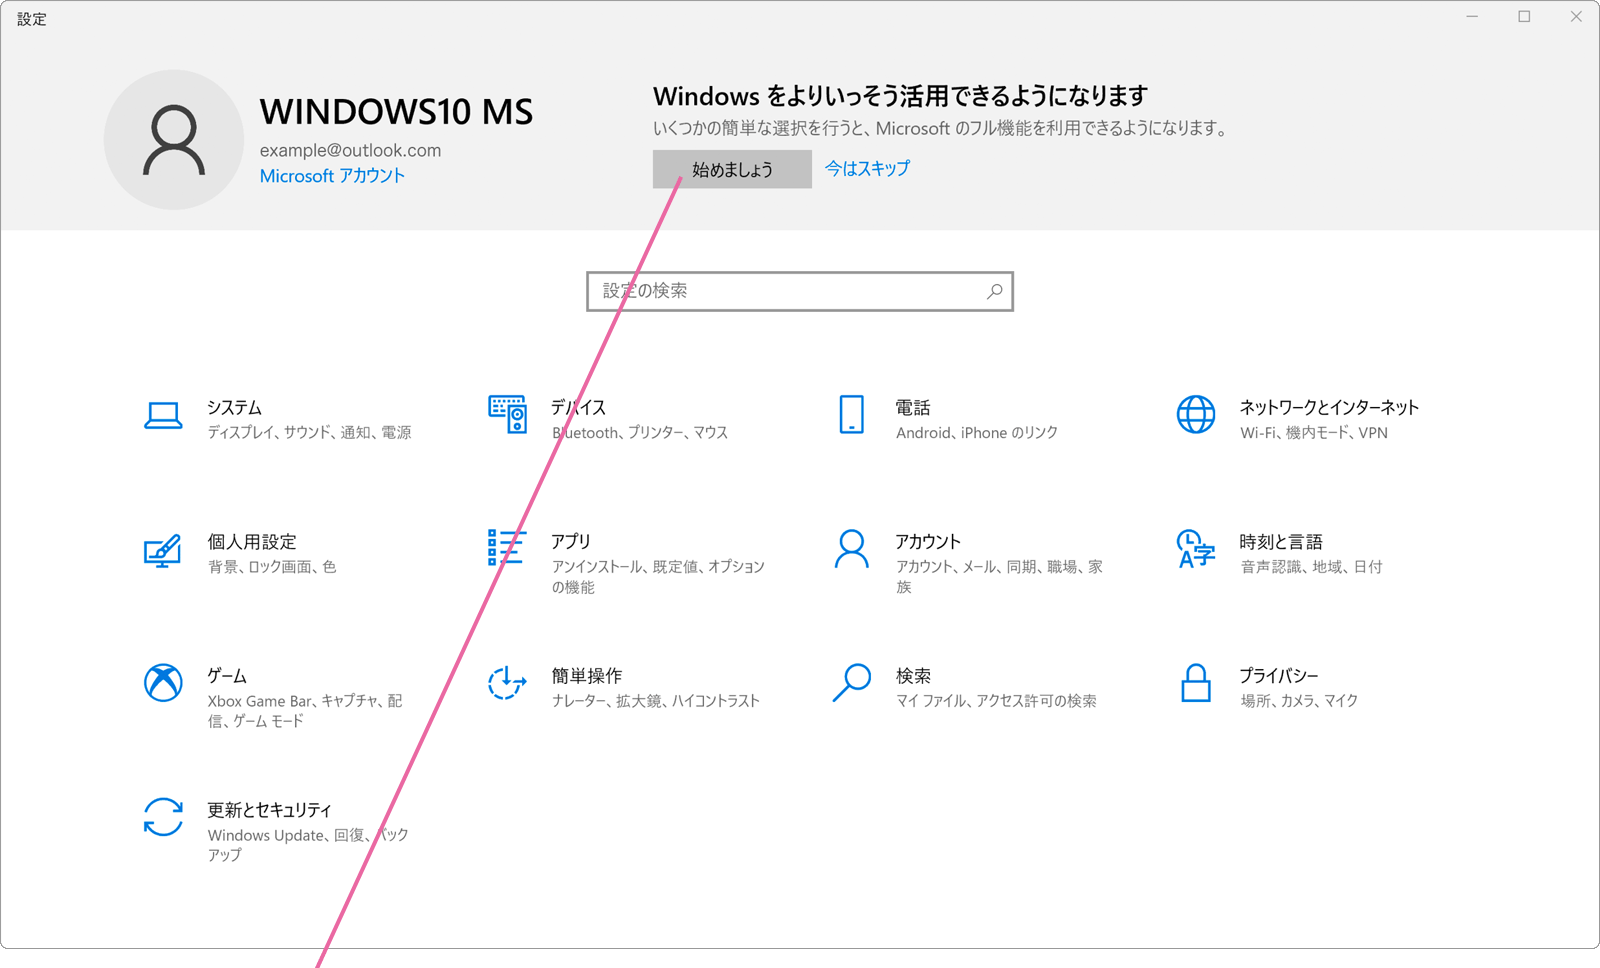Maximize the 設定 window
1600x968 pixels.
click(x=1524, y=17)
